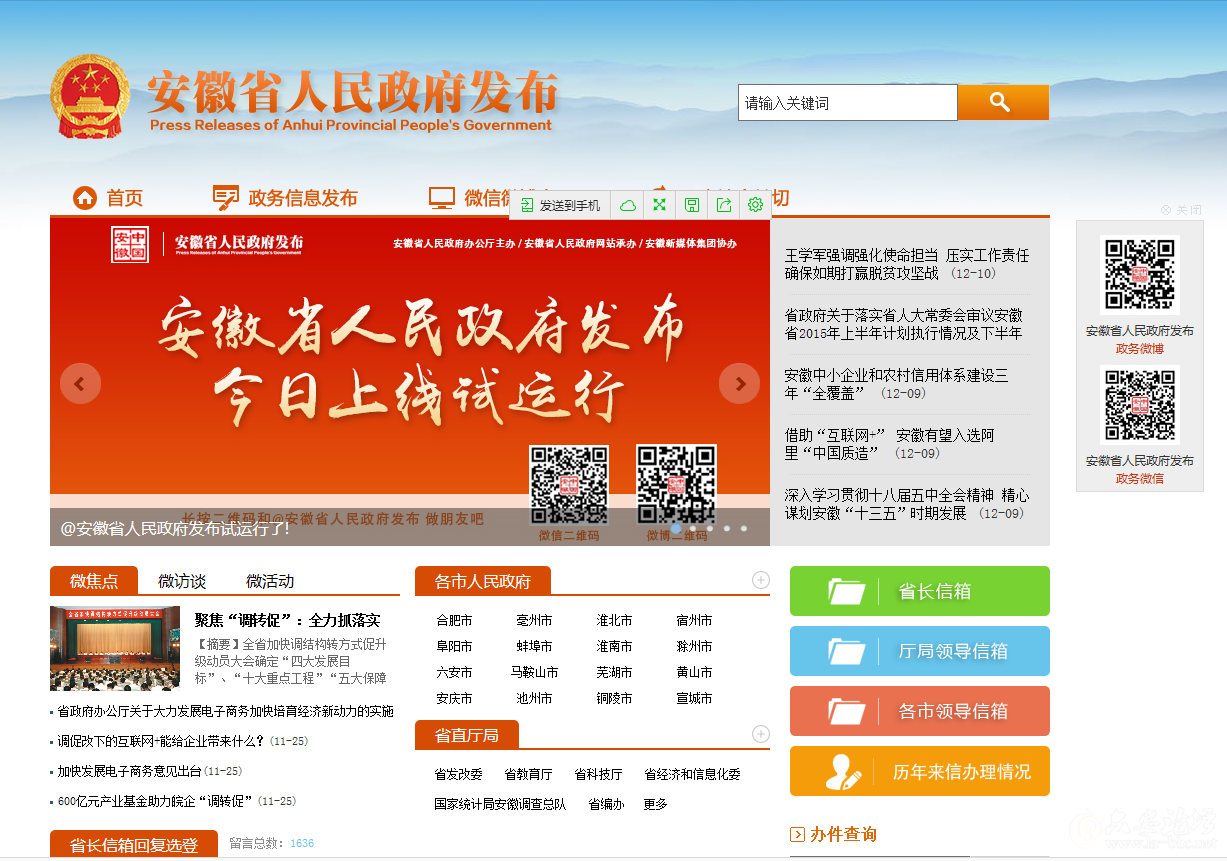Click the 首页 home icon

point(85,198)
